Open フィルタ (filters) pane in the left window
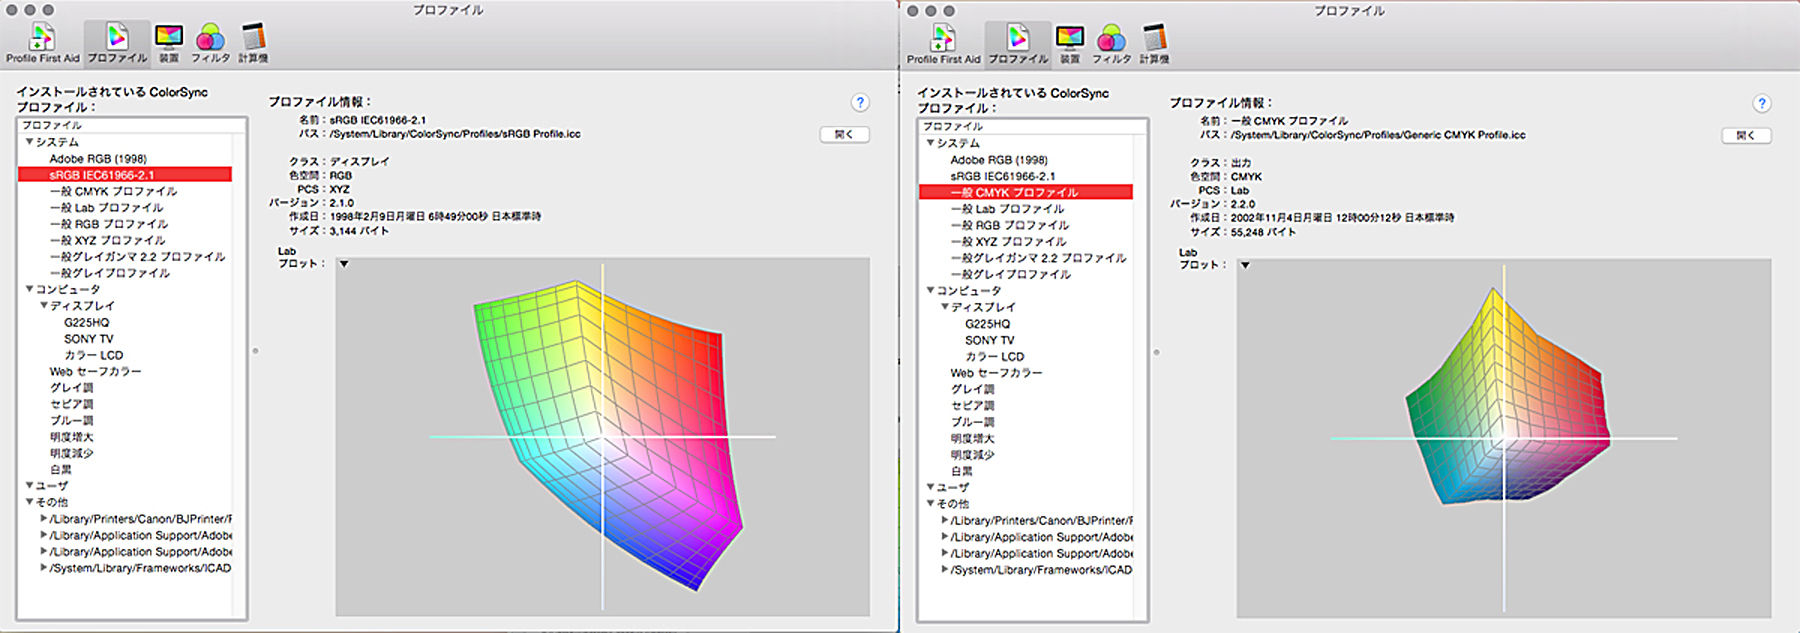 tap(210, 43)
